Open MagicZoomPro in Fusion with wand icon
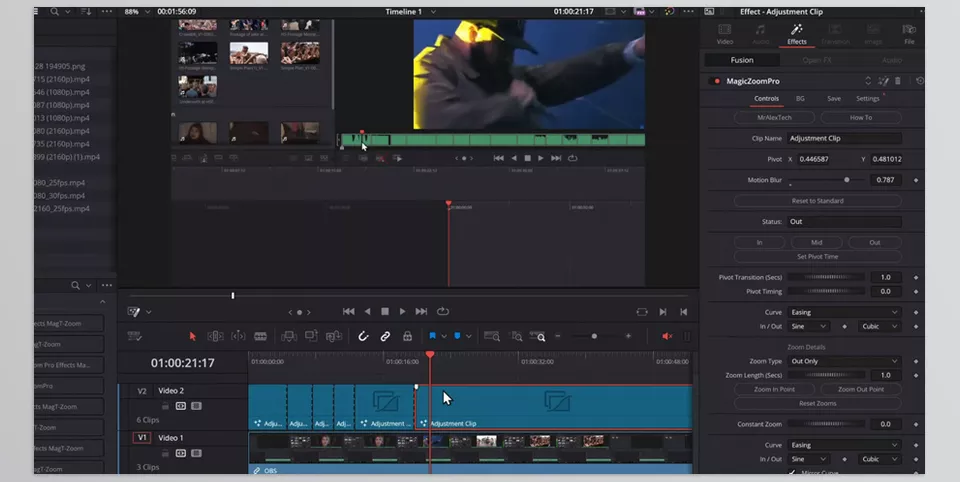This screenshot has width=960, height=482. point(883,81)
